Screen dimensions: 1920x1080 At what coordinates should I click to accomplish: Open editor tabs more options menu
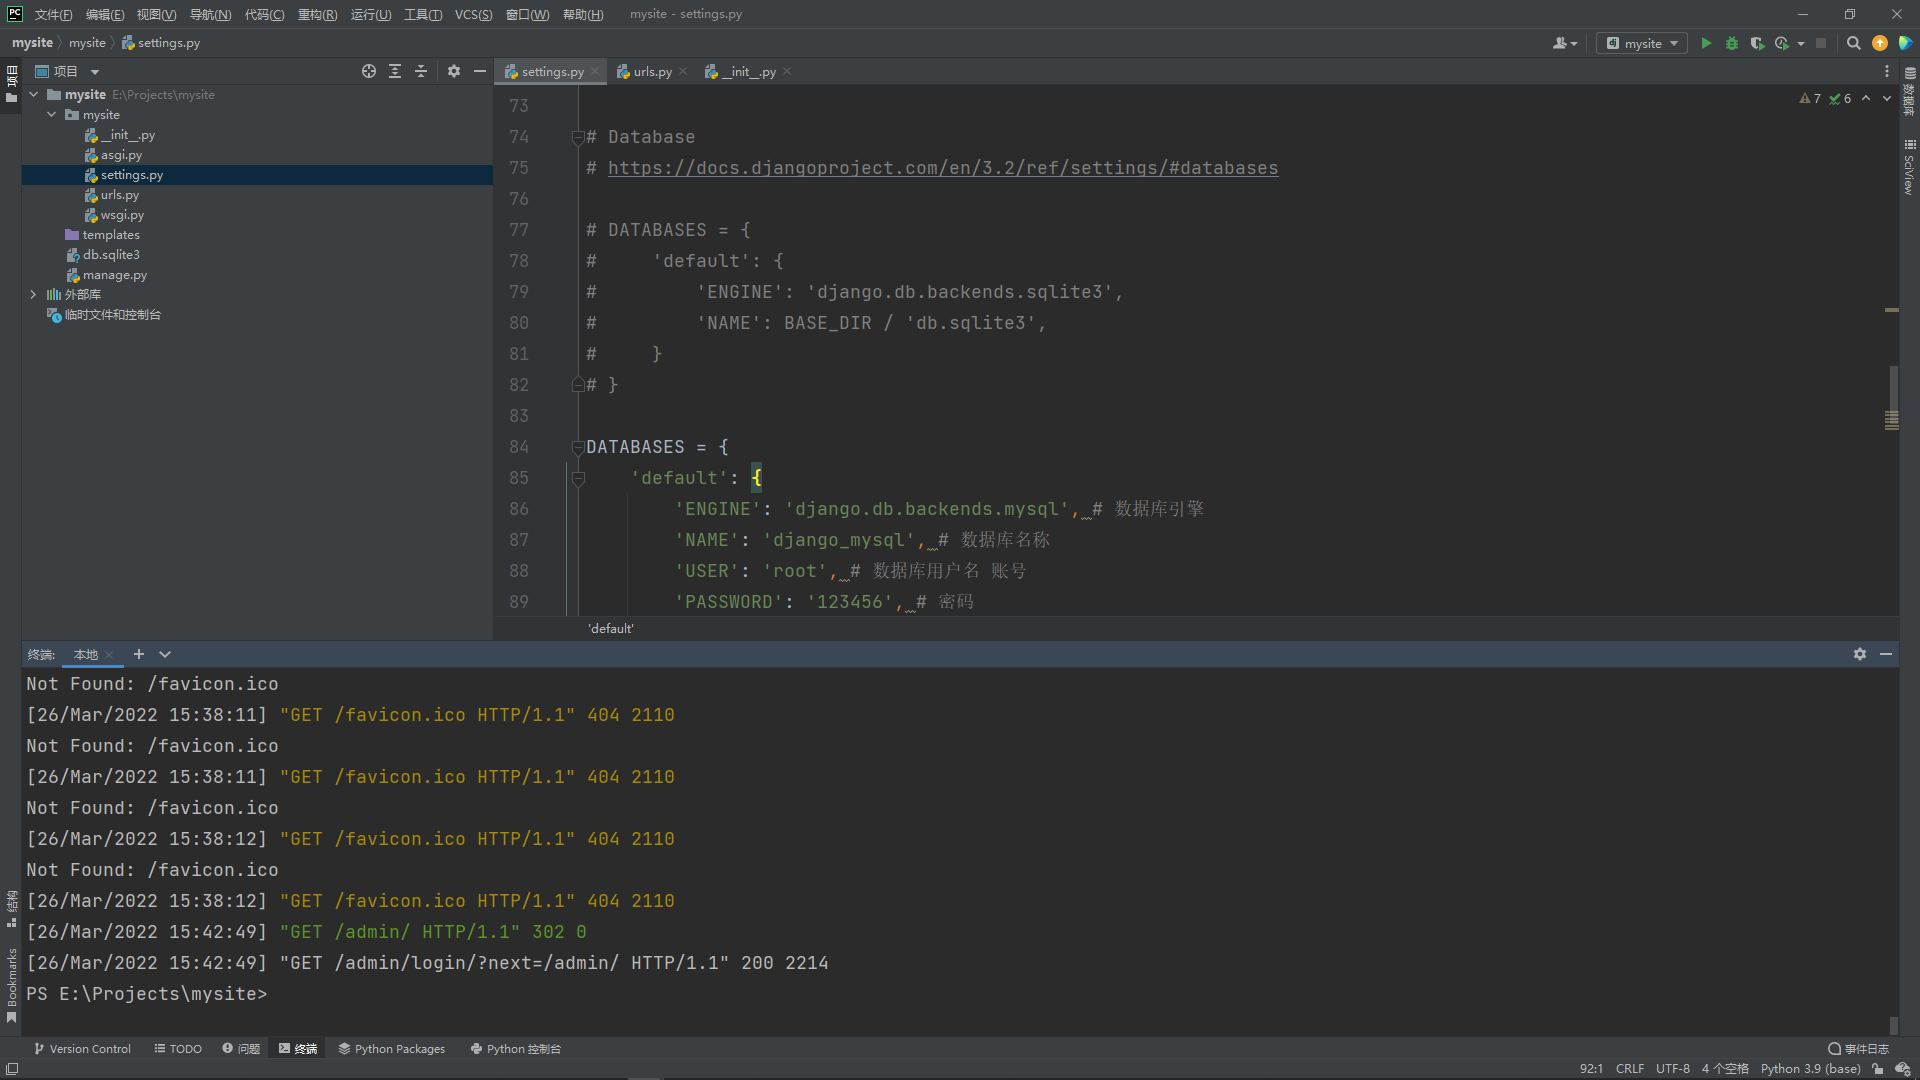tap(1887, 71)
